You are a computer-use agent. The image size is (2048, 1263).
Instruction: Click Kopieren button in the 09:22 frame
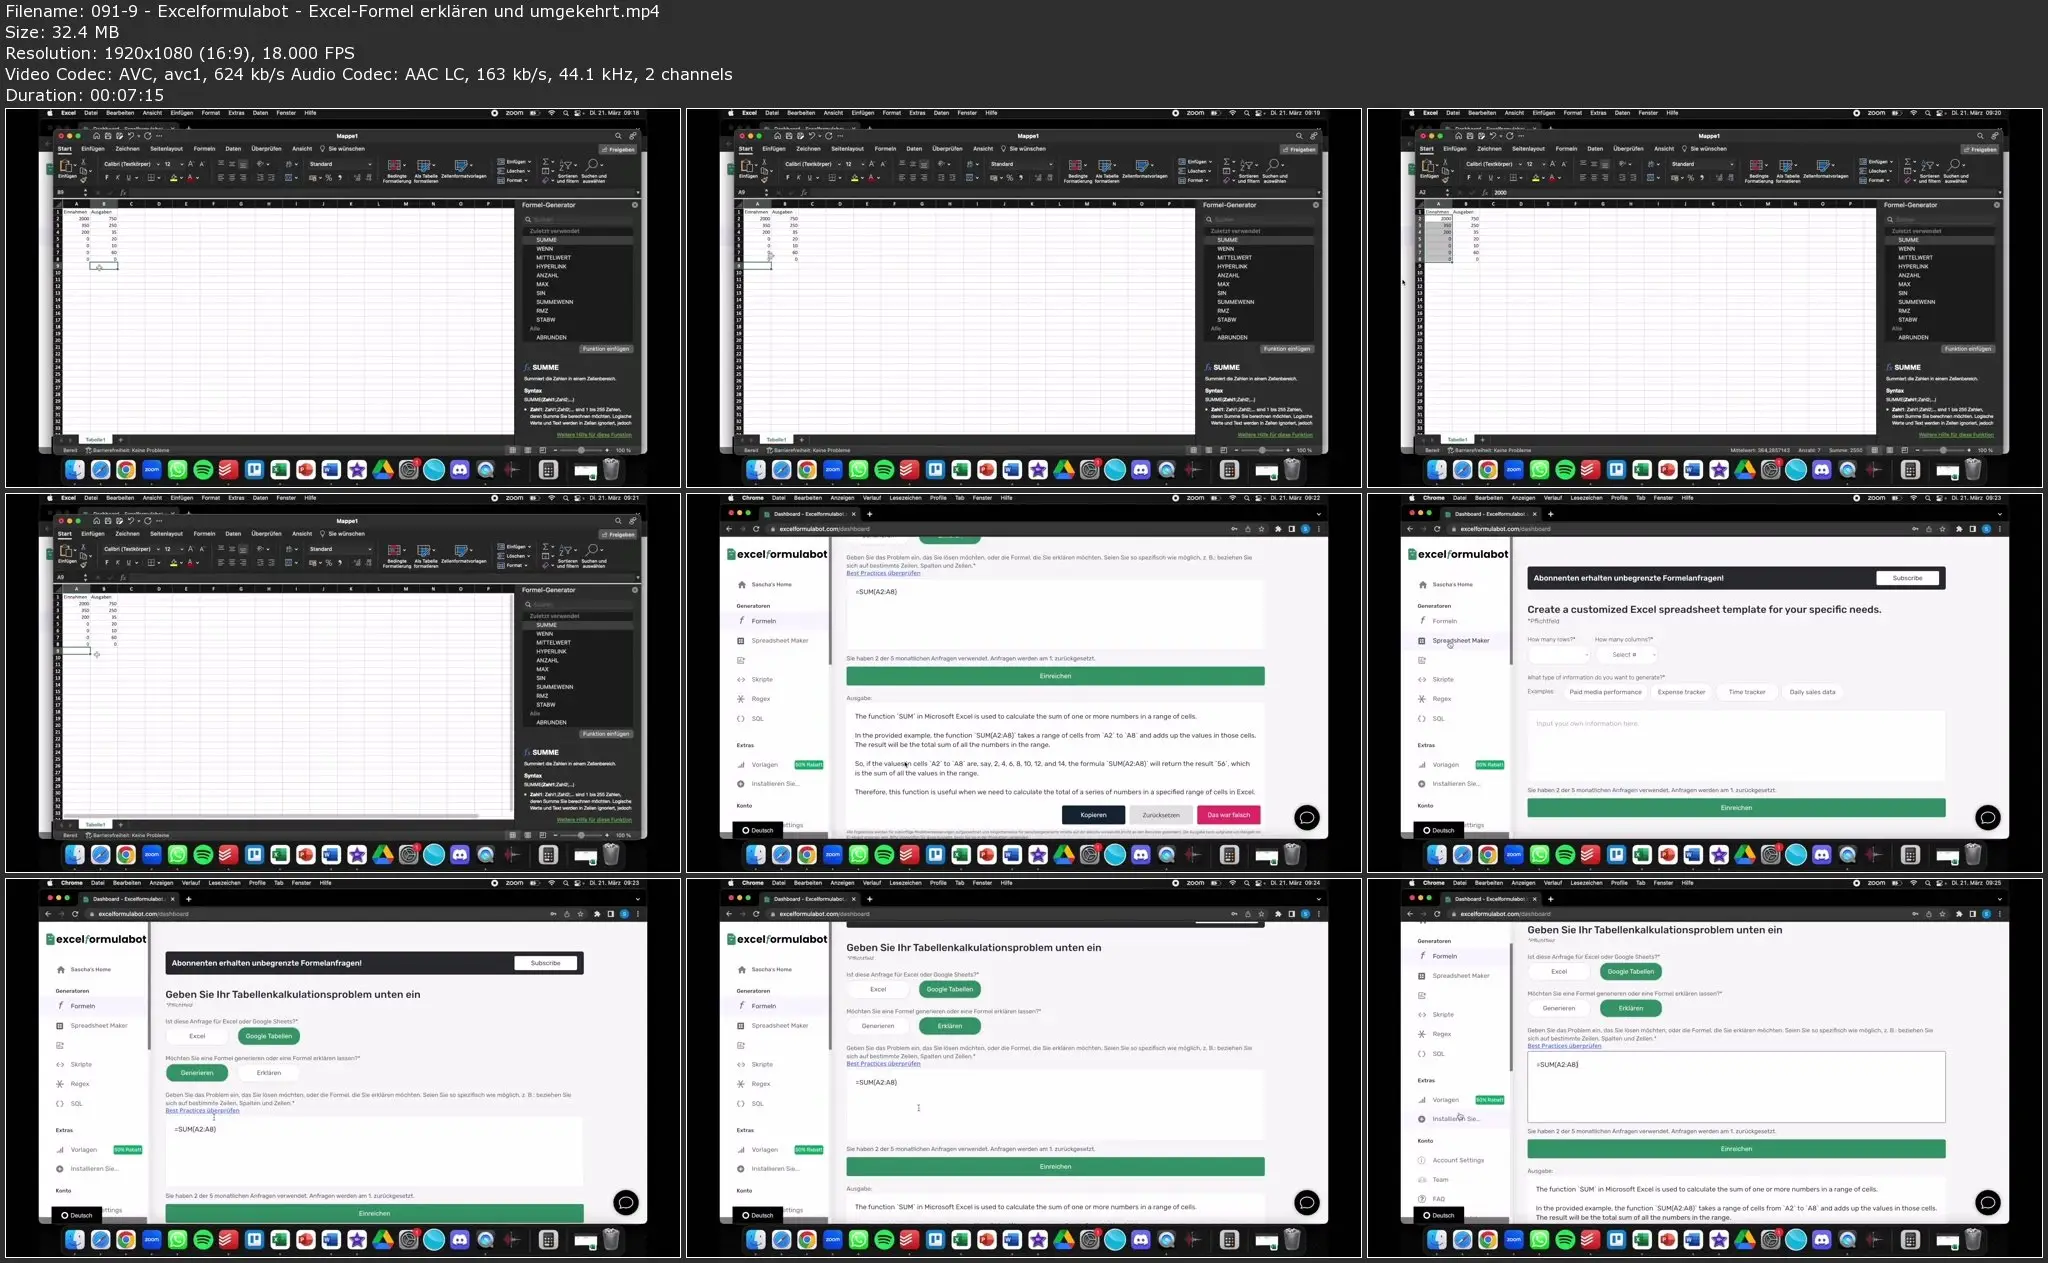tap(1093, 815)
